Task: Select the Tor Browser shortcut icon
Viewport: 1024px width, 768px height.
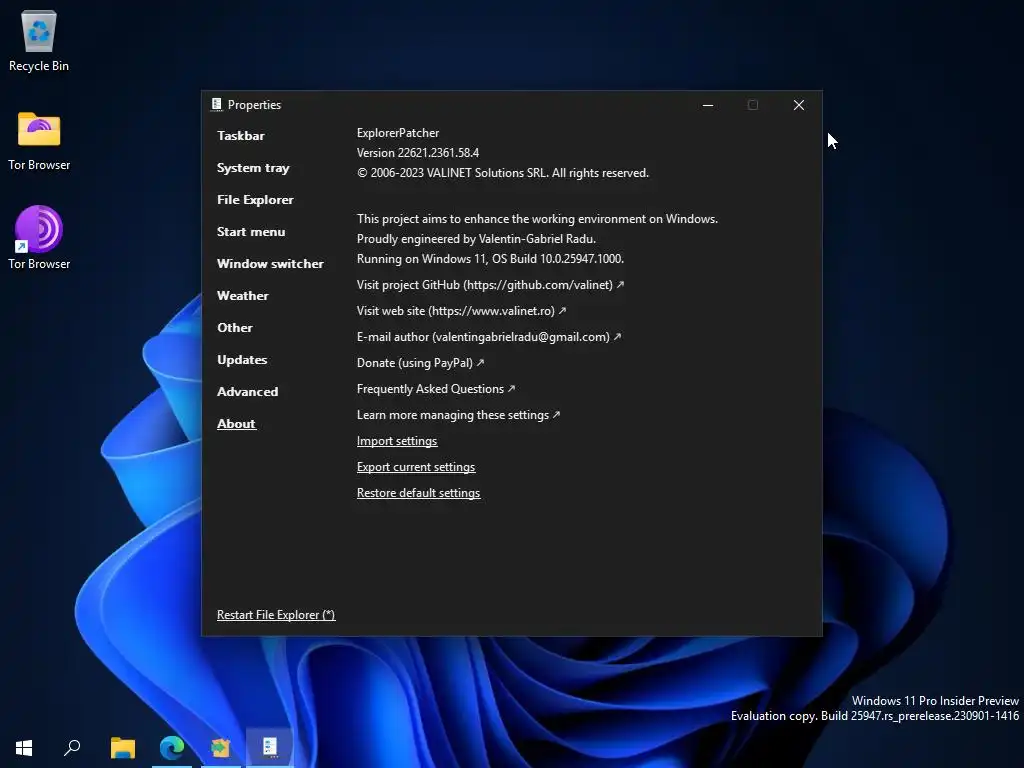Action: [x=39, y=238]
